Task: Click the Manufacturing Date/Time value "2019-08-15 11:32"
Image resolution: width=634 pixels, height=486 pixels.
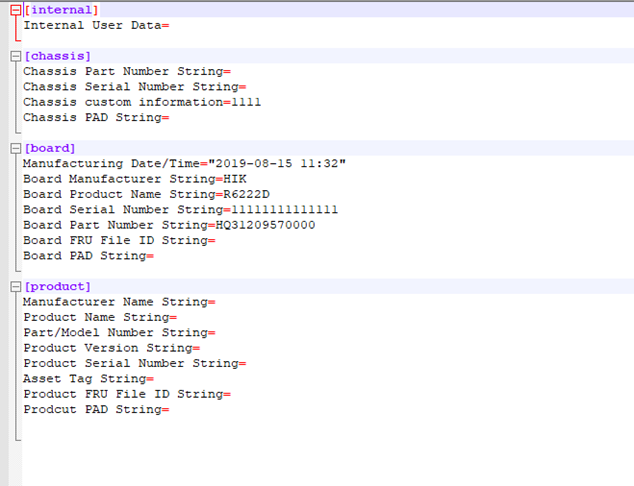Action: pyautogui.click(x=277, y=163)
